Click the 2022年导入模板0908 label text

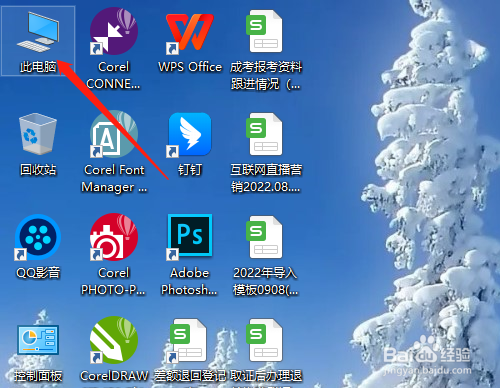pyautogui.click(x=266, y=281)
